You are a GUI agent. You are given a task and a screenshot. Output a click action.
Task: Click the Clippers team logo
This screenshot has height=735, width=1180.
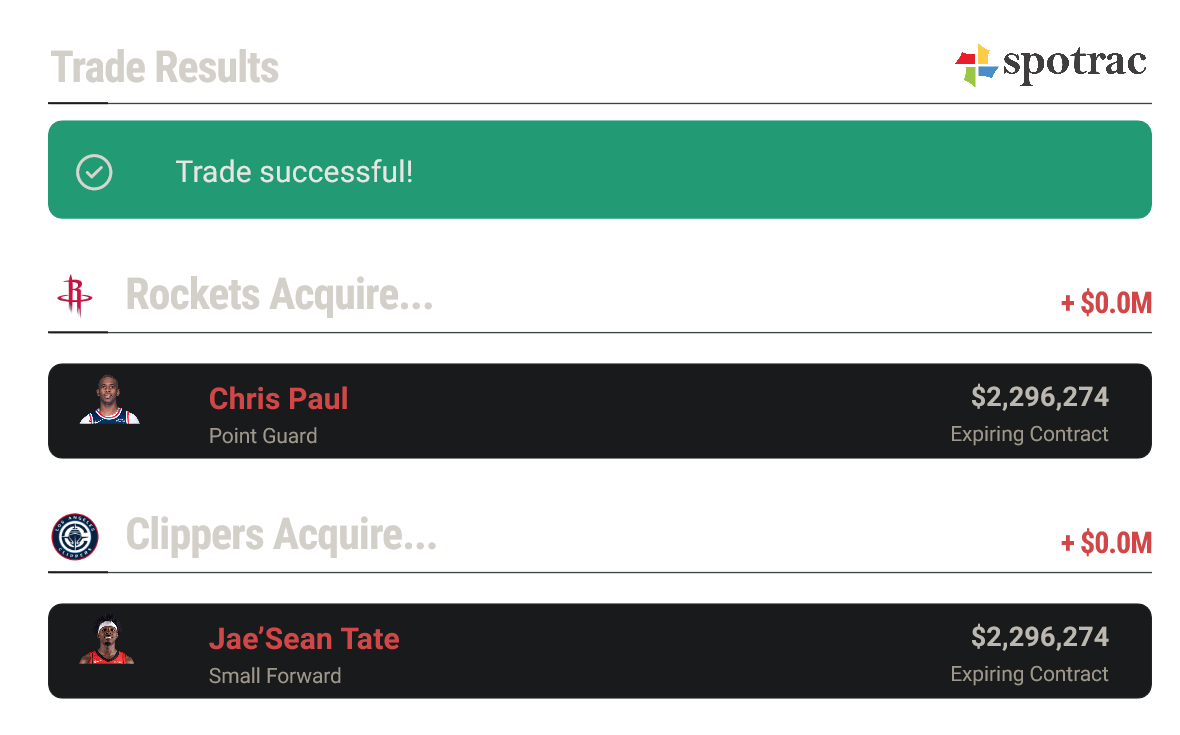point(77,536)
